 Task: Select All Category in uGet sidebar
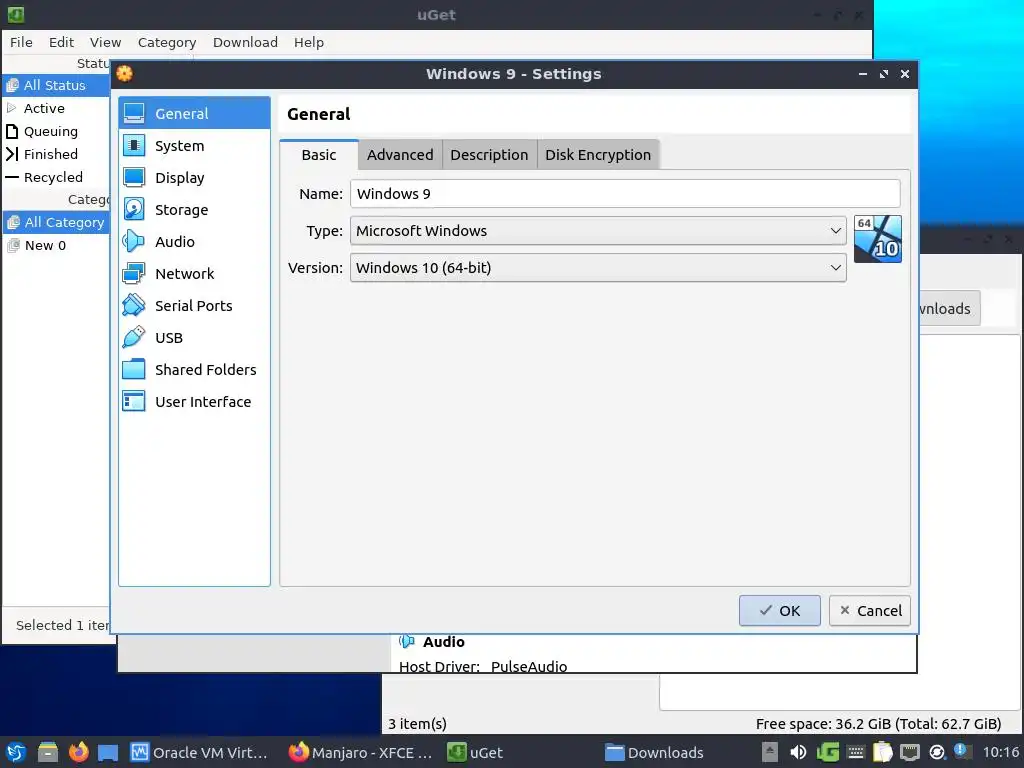click(x=56, y=222)
